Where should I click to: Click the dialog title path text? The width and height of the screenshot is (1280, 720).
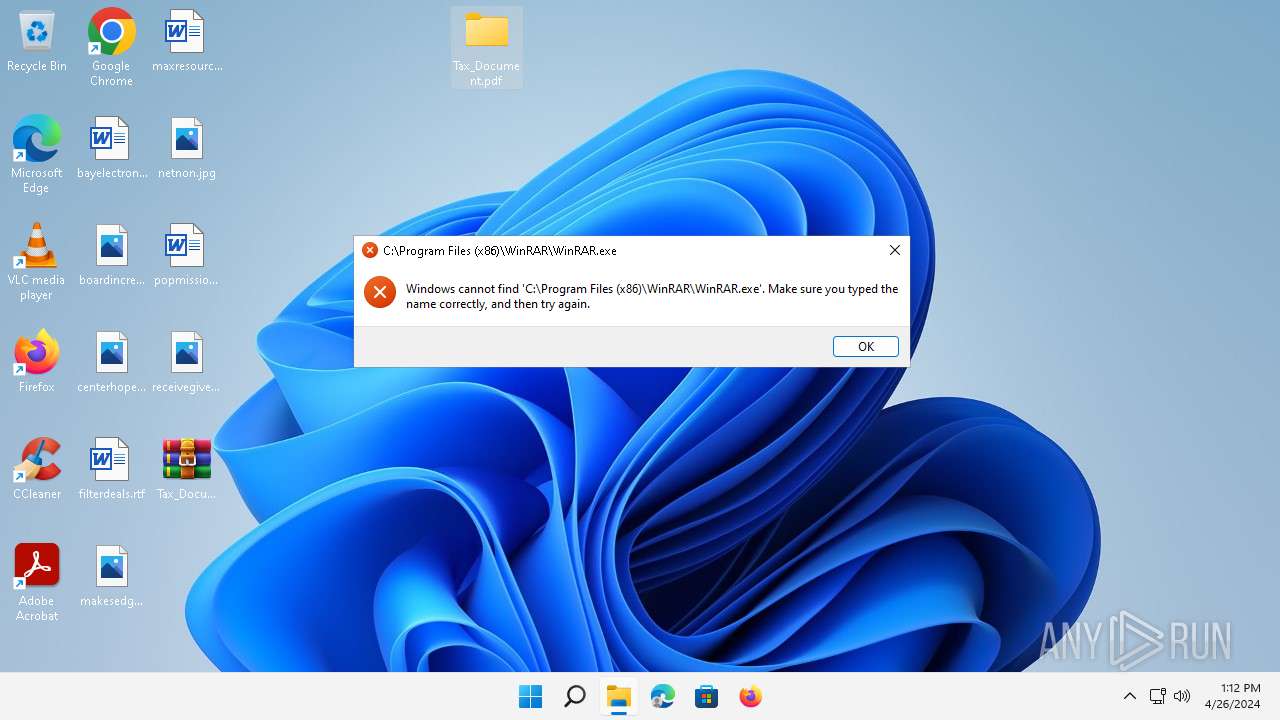(x=500, y=251)
